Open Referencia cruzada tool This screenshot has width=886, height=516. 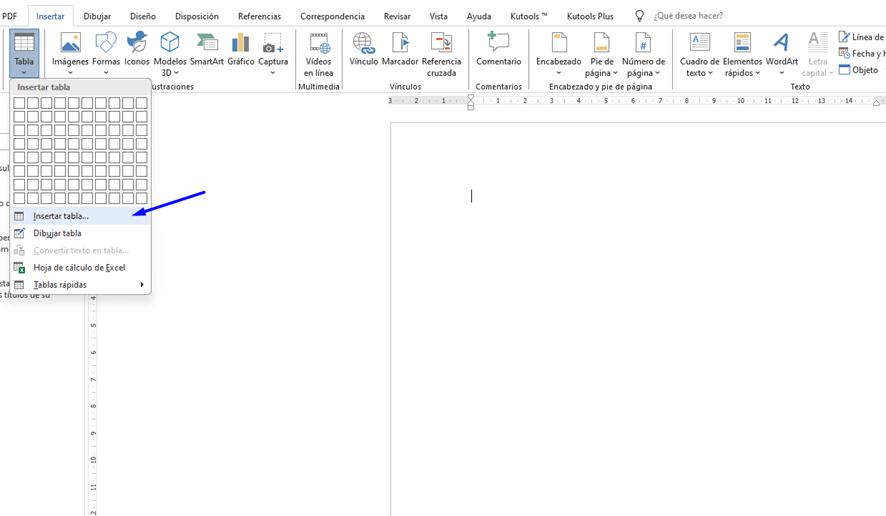coord(441,55)
